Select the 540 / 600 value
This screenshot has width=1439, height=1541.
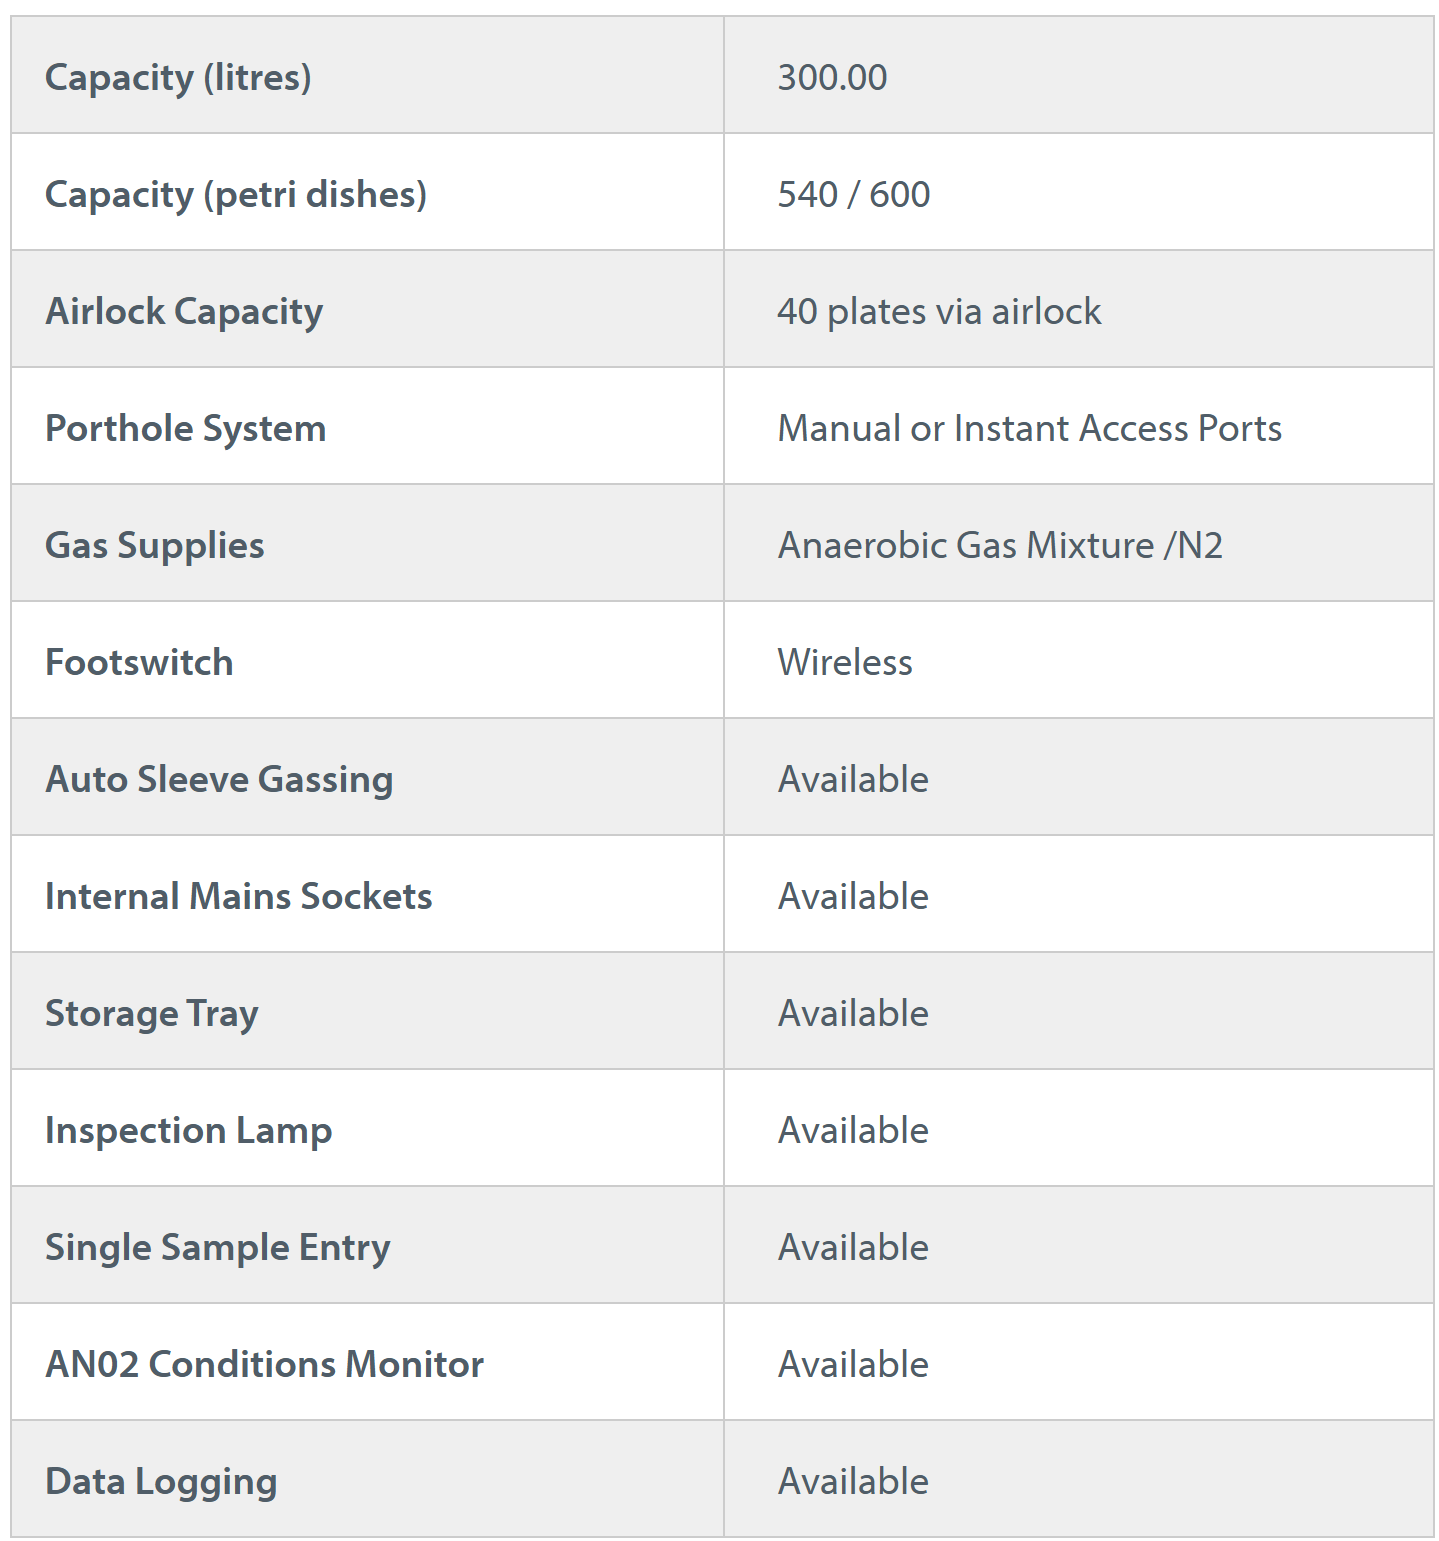click(x=854, y=194)
